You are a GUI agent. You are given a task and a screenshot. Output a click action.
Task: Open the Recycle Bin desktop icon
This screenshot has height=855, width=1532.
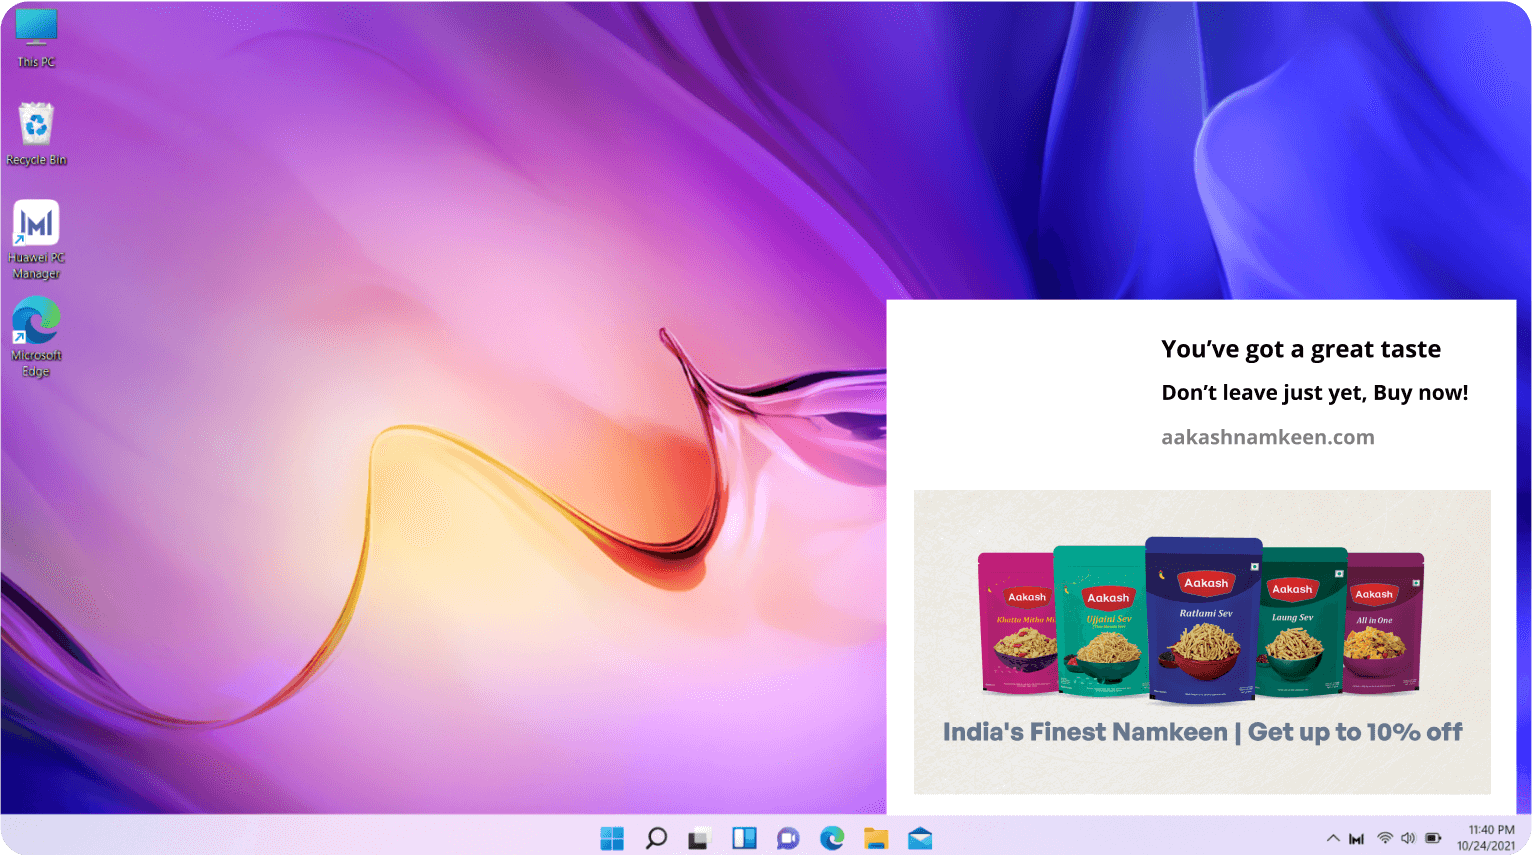pyautogui.click(x=36, y=134)
